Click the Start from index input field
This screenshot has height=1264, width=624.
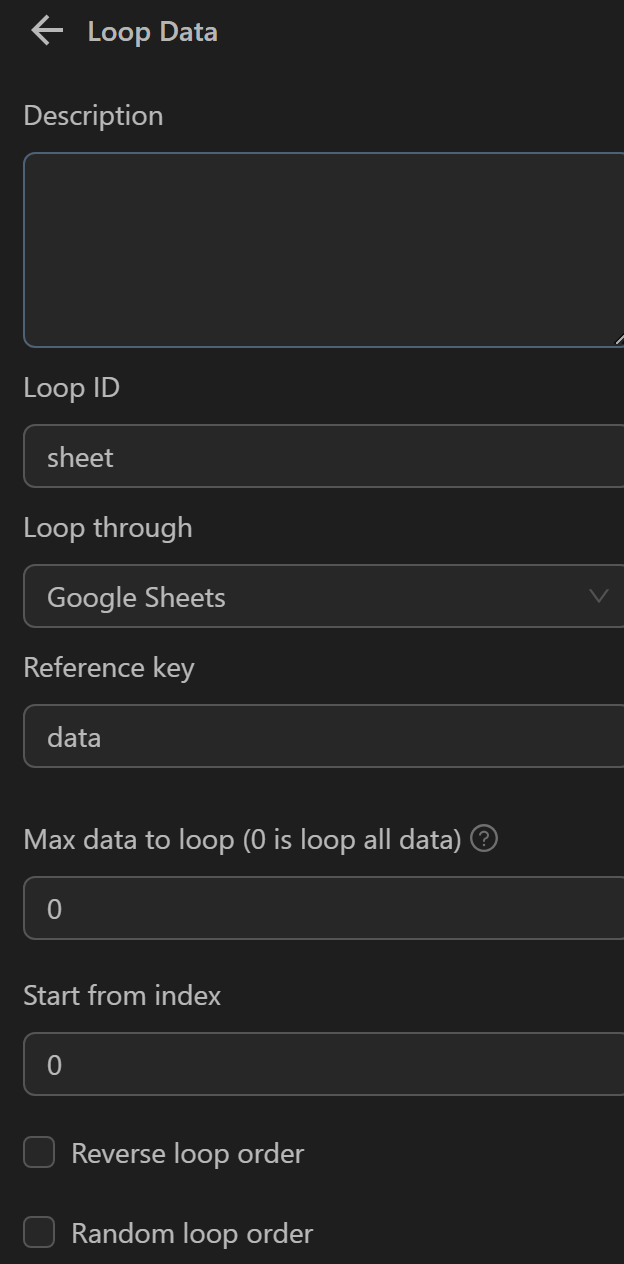tap(320, 1065)
